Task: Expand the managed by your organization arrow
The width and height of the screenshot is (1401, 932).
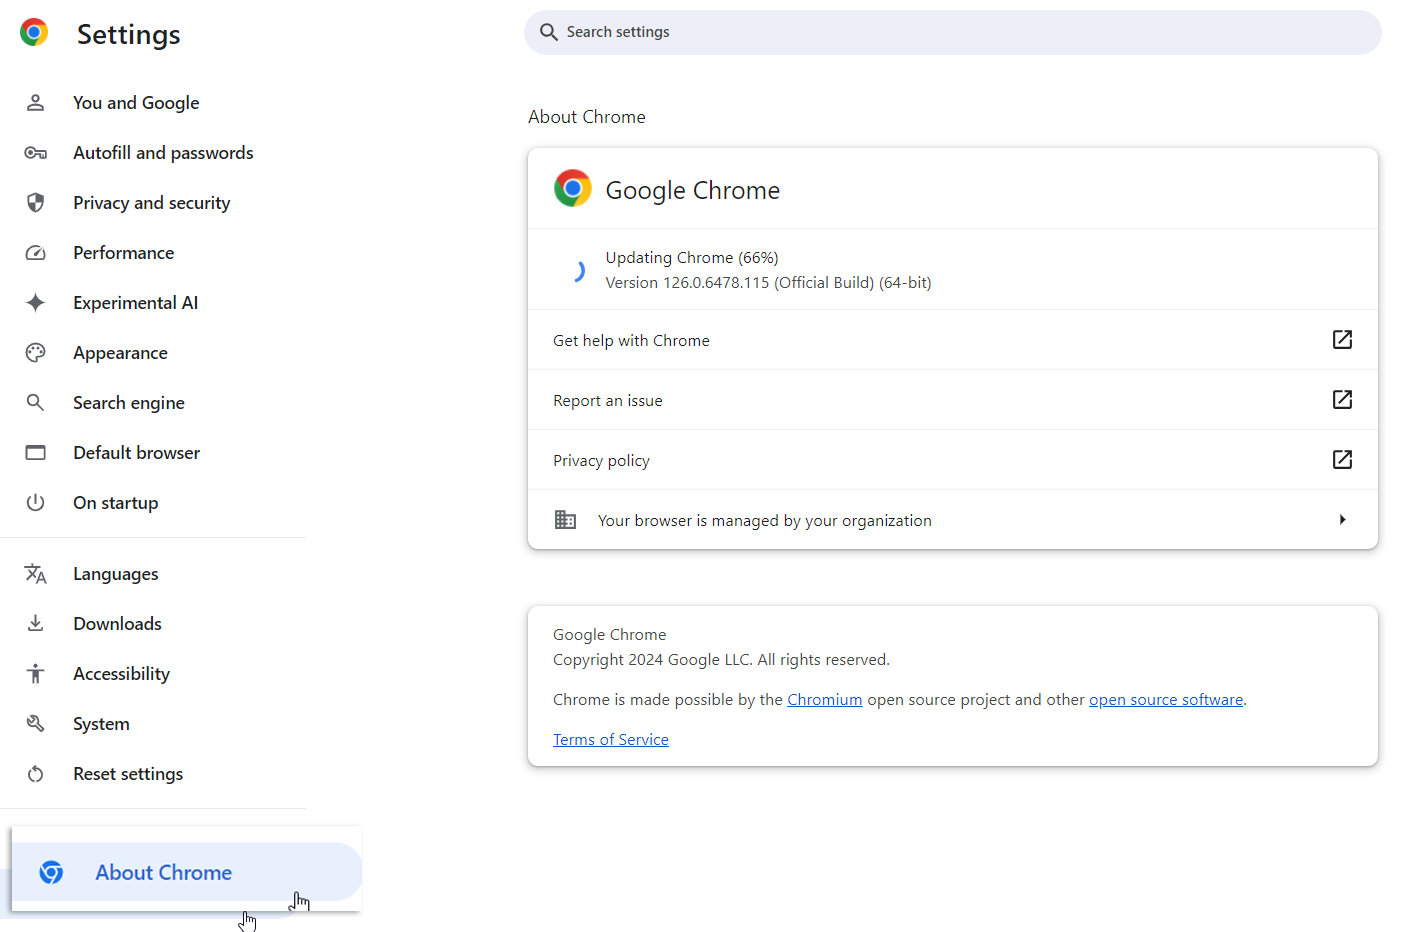Action: click(1342, 520)
